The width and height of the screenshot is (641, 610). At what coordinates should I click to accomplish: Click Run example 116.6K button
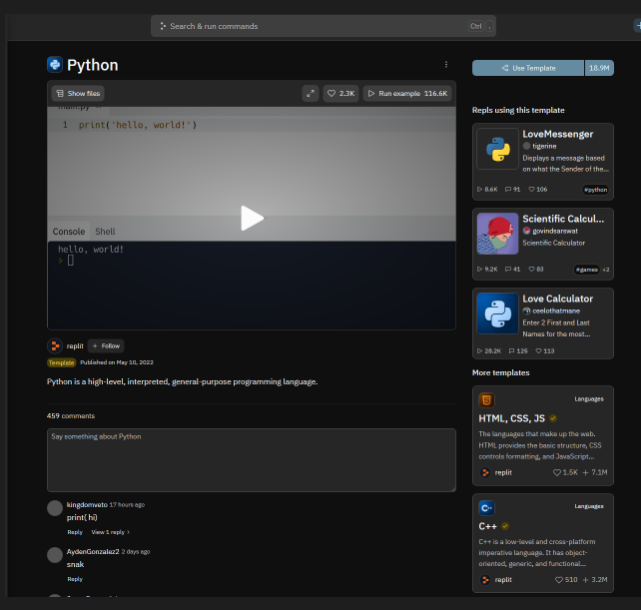click(x=407, y=94)
